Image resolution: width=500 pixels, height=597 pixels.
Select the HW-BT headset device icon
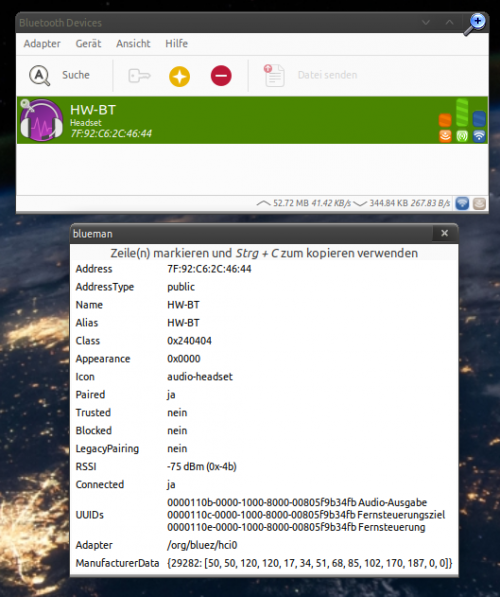tap(41, 120)
